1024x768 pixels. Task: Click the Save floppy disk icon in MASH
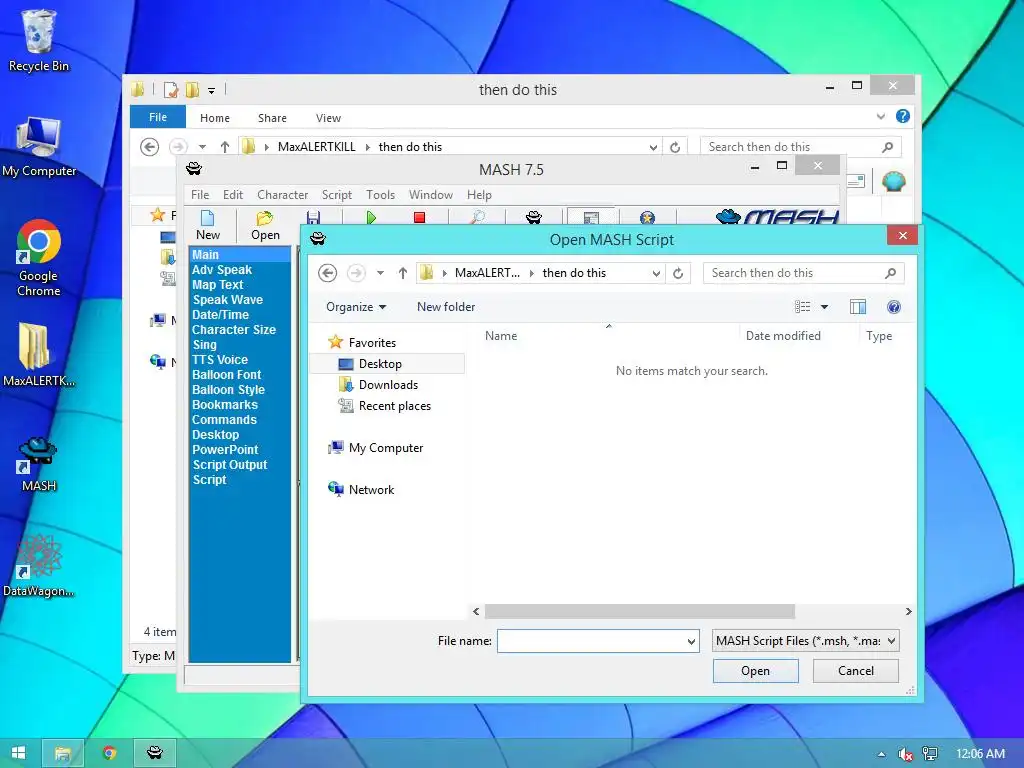click(313, 217)
